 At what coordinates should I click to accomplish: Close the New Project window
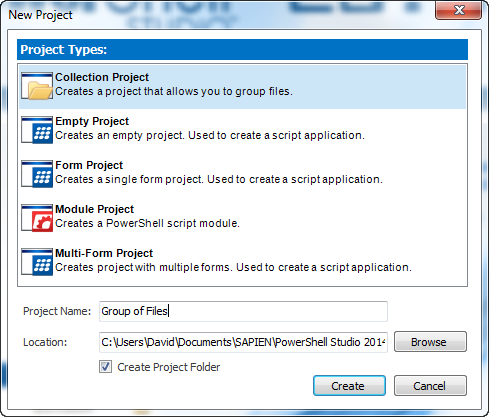(x=459, y=10)
